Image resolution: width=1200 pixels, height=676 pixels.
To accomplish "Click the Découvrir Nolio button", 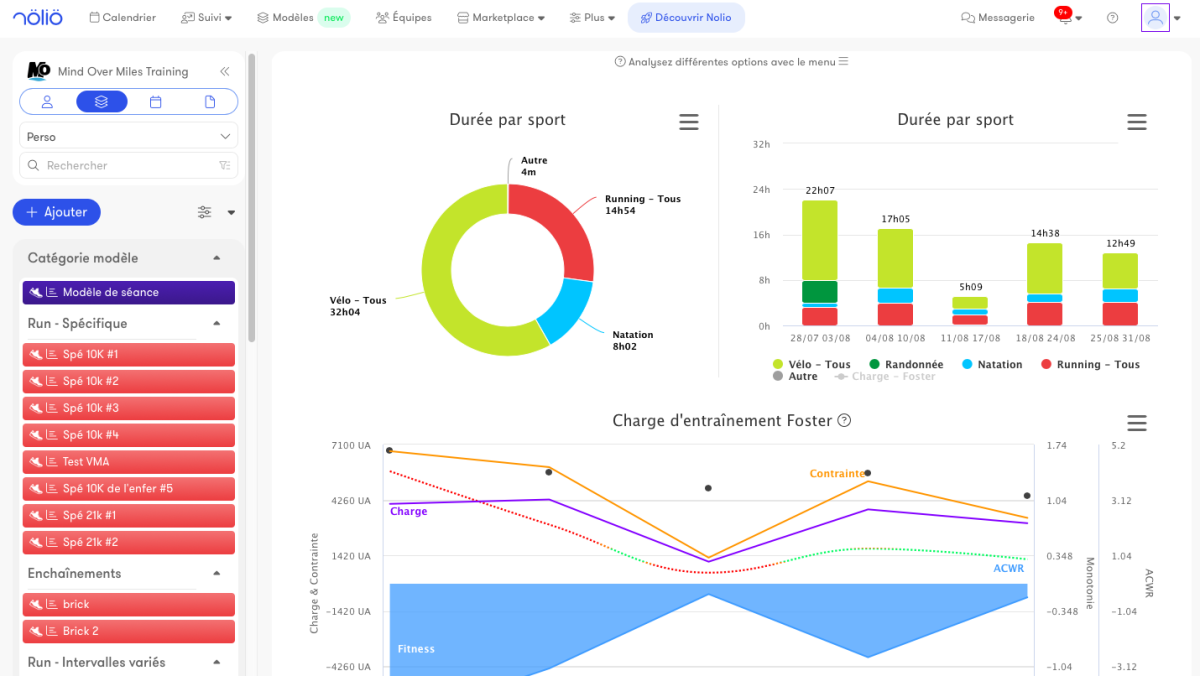I will click(686, 18).
